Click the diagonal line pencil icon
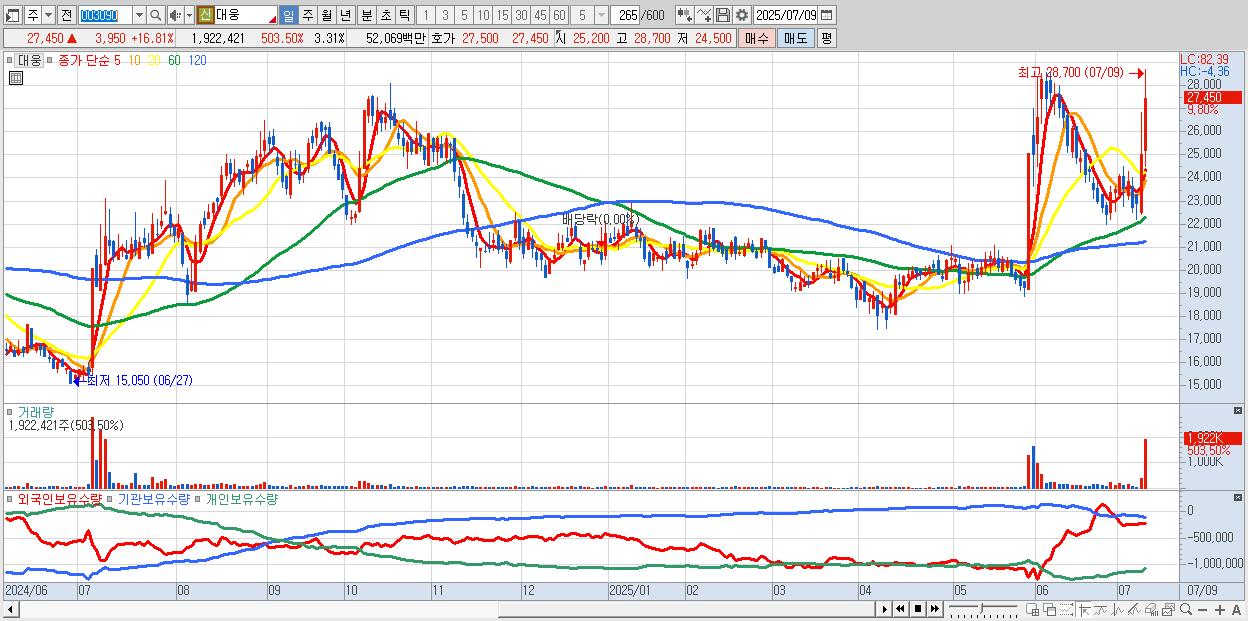1248x621 pixels. point(1134,610)
